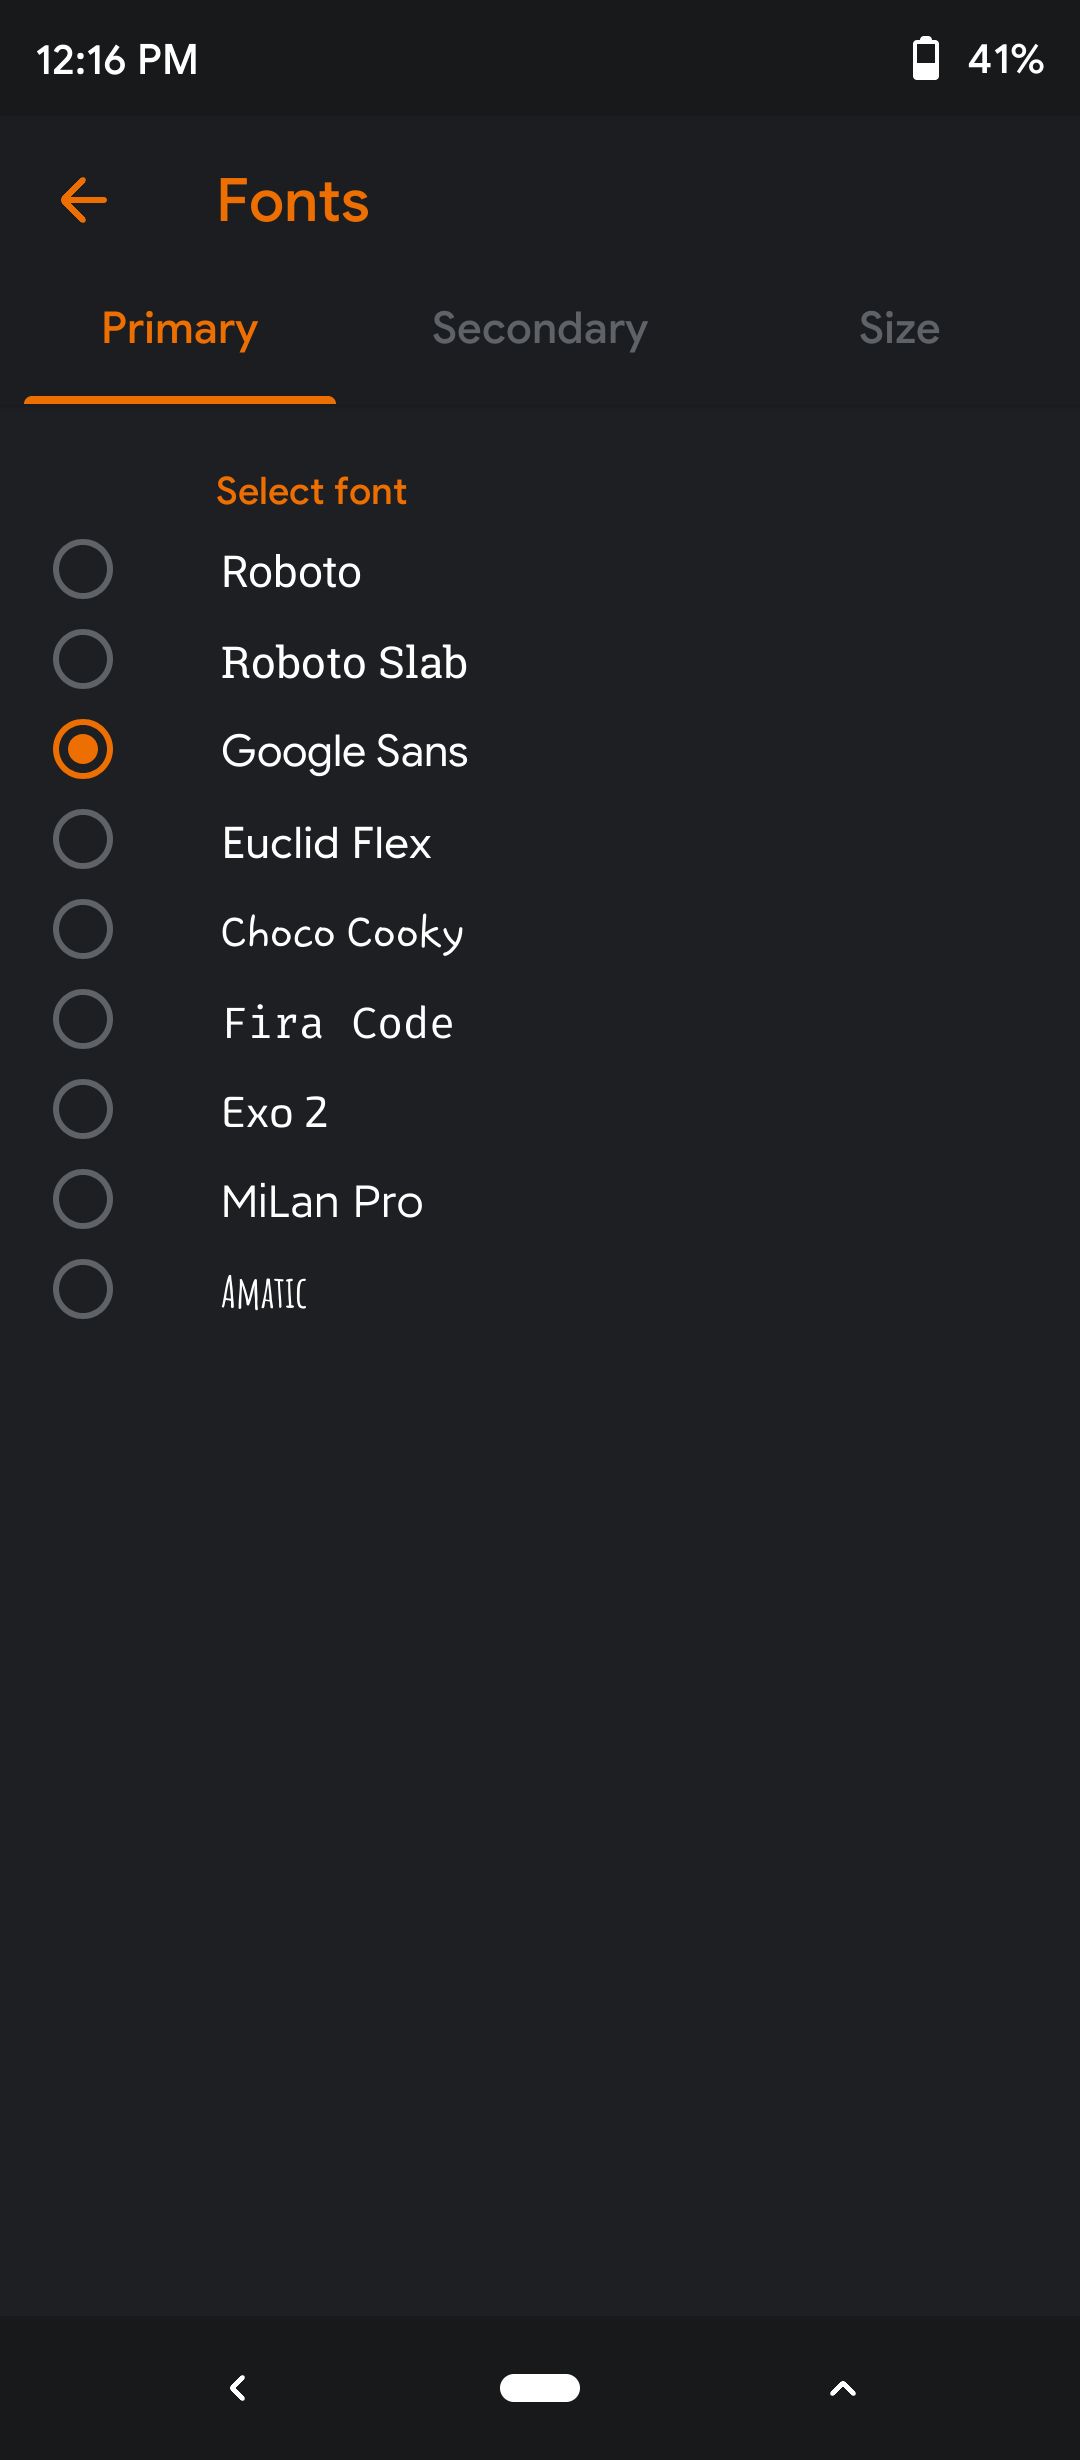This screenshot has width=1080, height=2460.
Task: Tap the home pill navigation button
Action: coord(540,2388)
